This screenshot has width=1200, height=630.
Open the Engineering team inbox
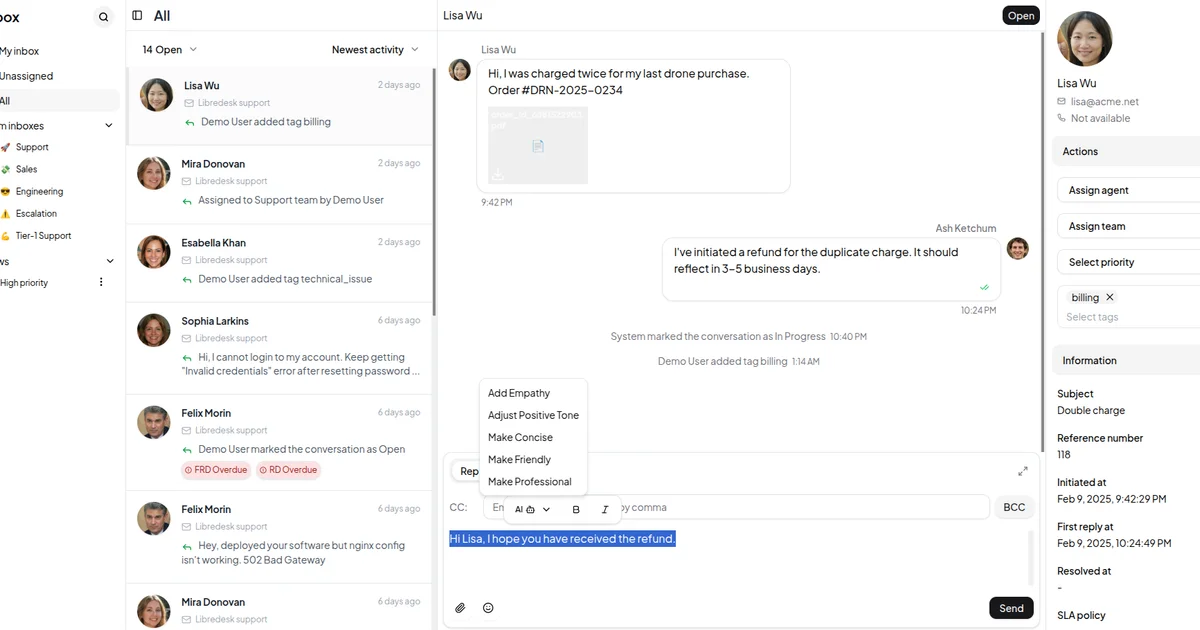pyautogui.click(x=39, y=191)
